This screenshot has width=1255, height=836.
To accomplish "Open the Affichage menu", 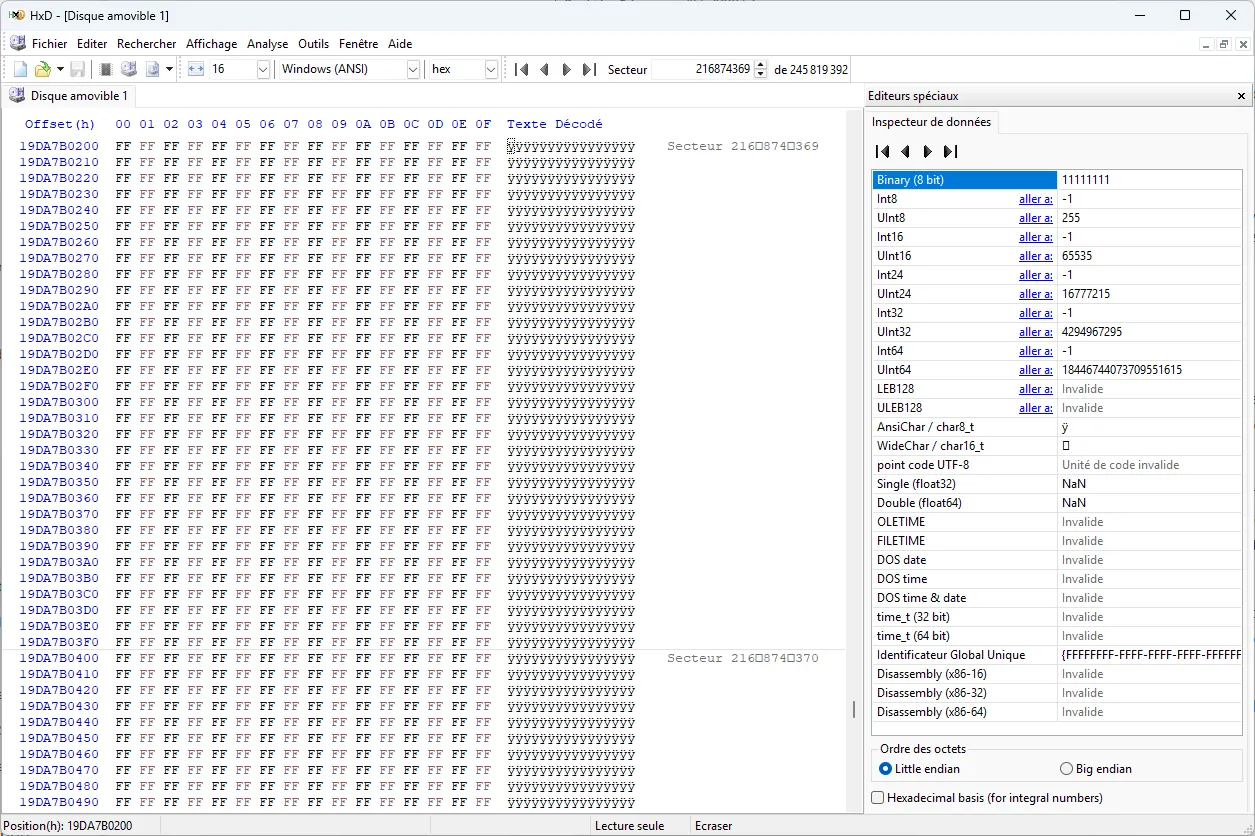I will [211, 44].
